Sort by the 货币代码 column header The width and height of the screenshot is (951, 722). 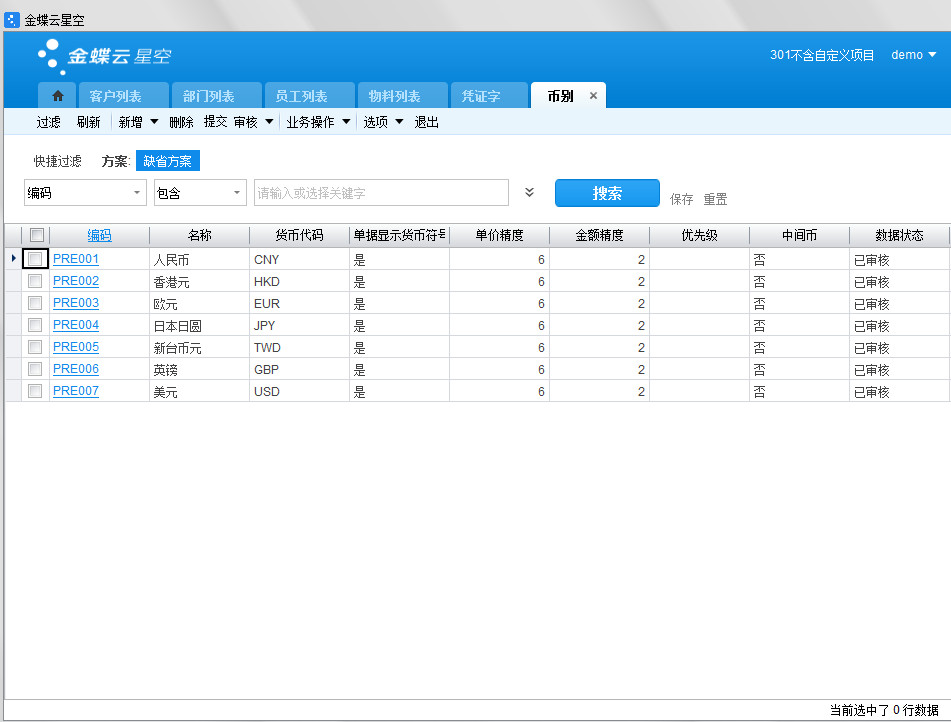tap(299, 235)
